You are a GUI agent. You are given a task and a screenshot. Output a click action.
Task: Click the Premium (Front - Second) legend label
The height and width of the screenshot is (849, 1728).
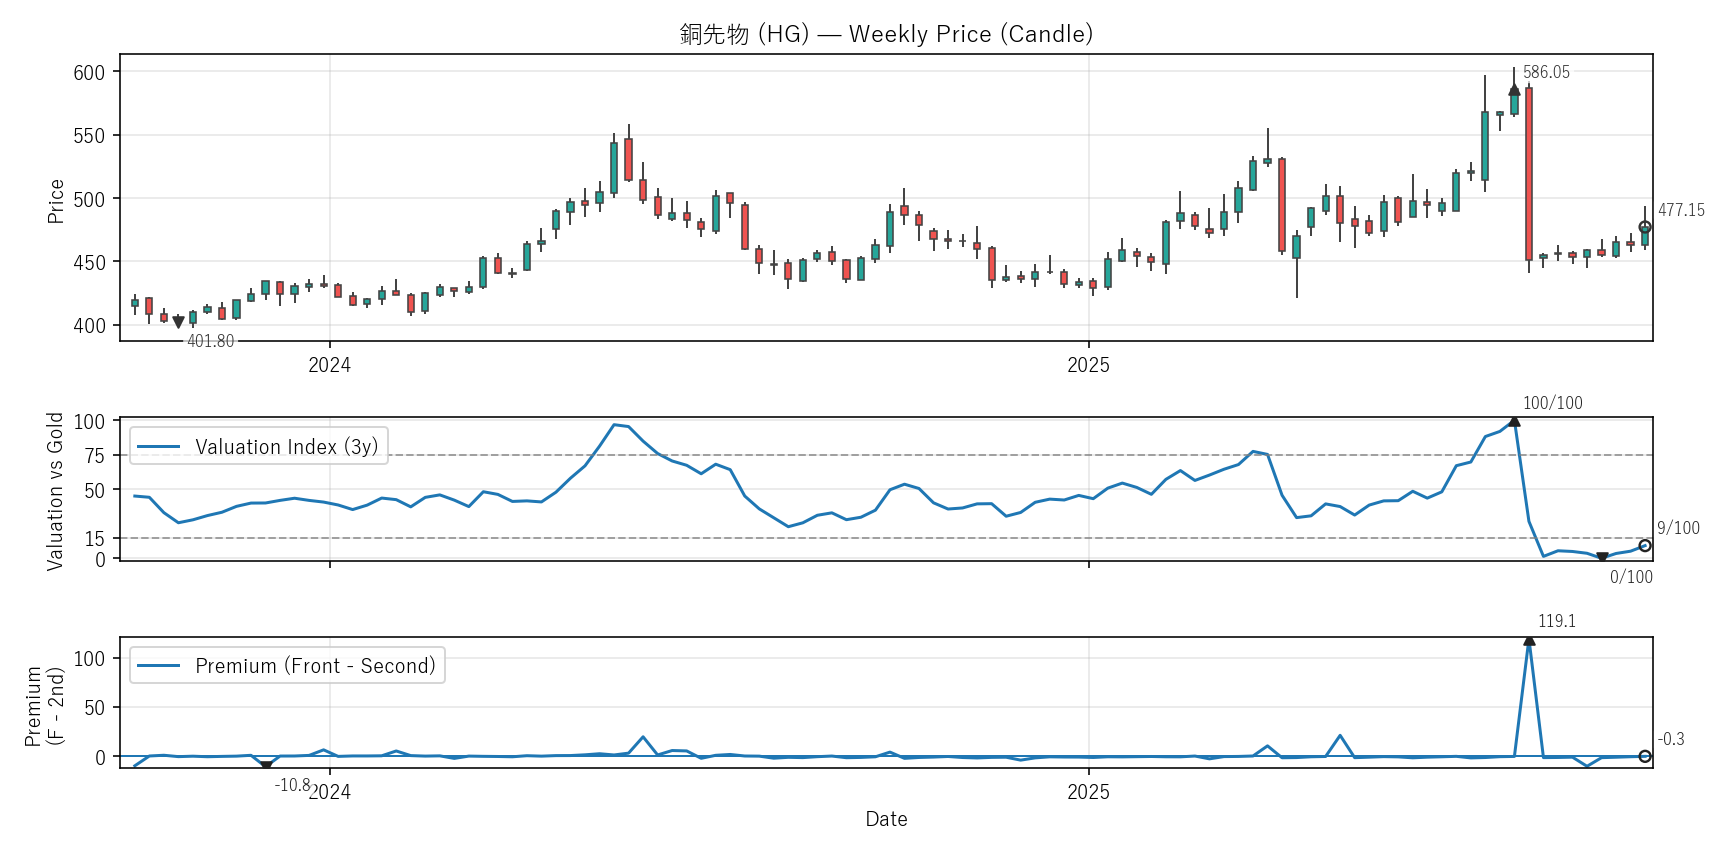pyautogui.click(x=315, y=666)
